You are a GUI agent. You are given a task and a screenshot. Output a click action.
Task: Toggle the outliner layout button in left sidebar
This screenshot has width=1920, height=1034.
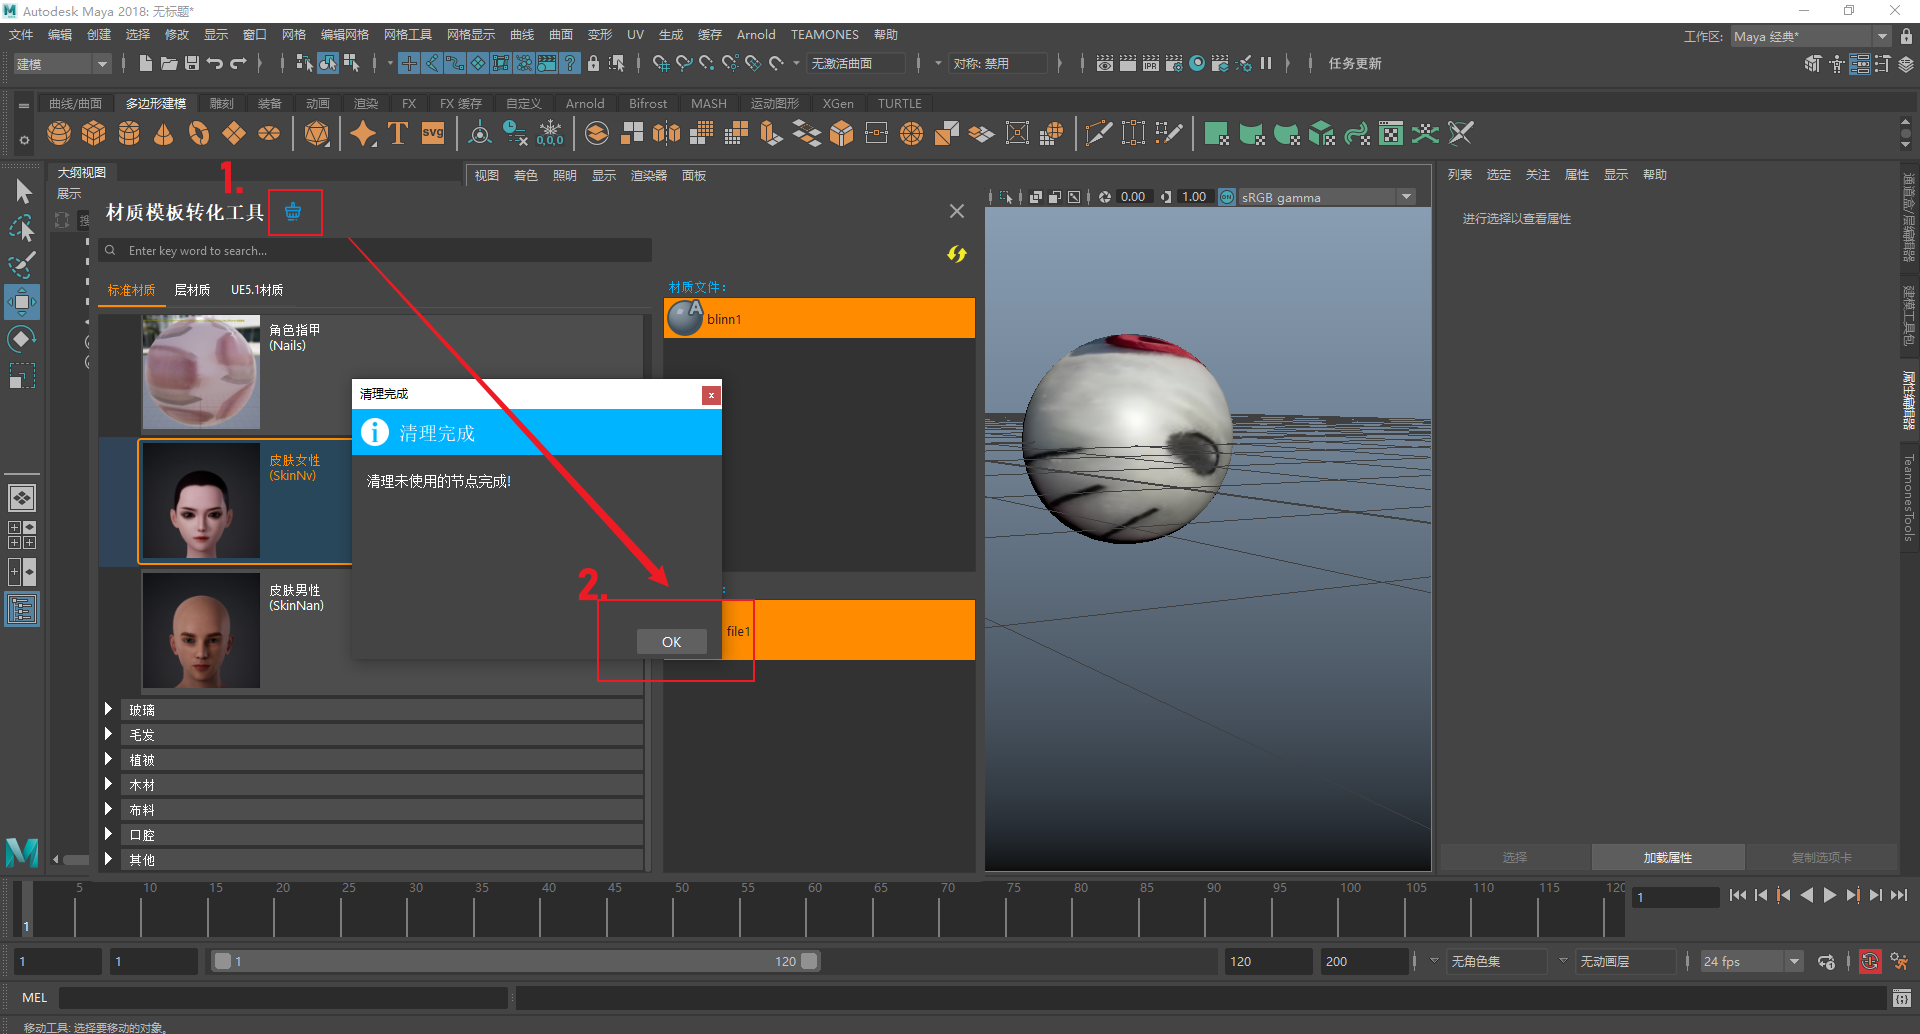[22, 609]
